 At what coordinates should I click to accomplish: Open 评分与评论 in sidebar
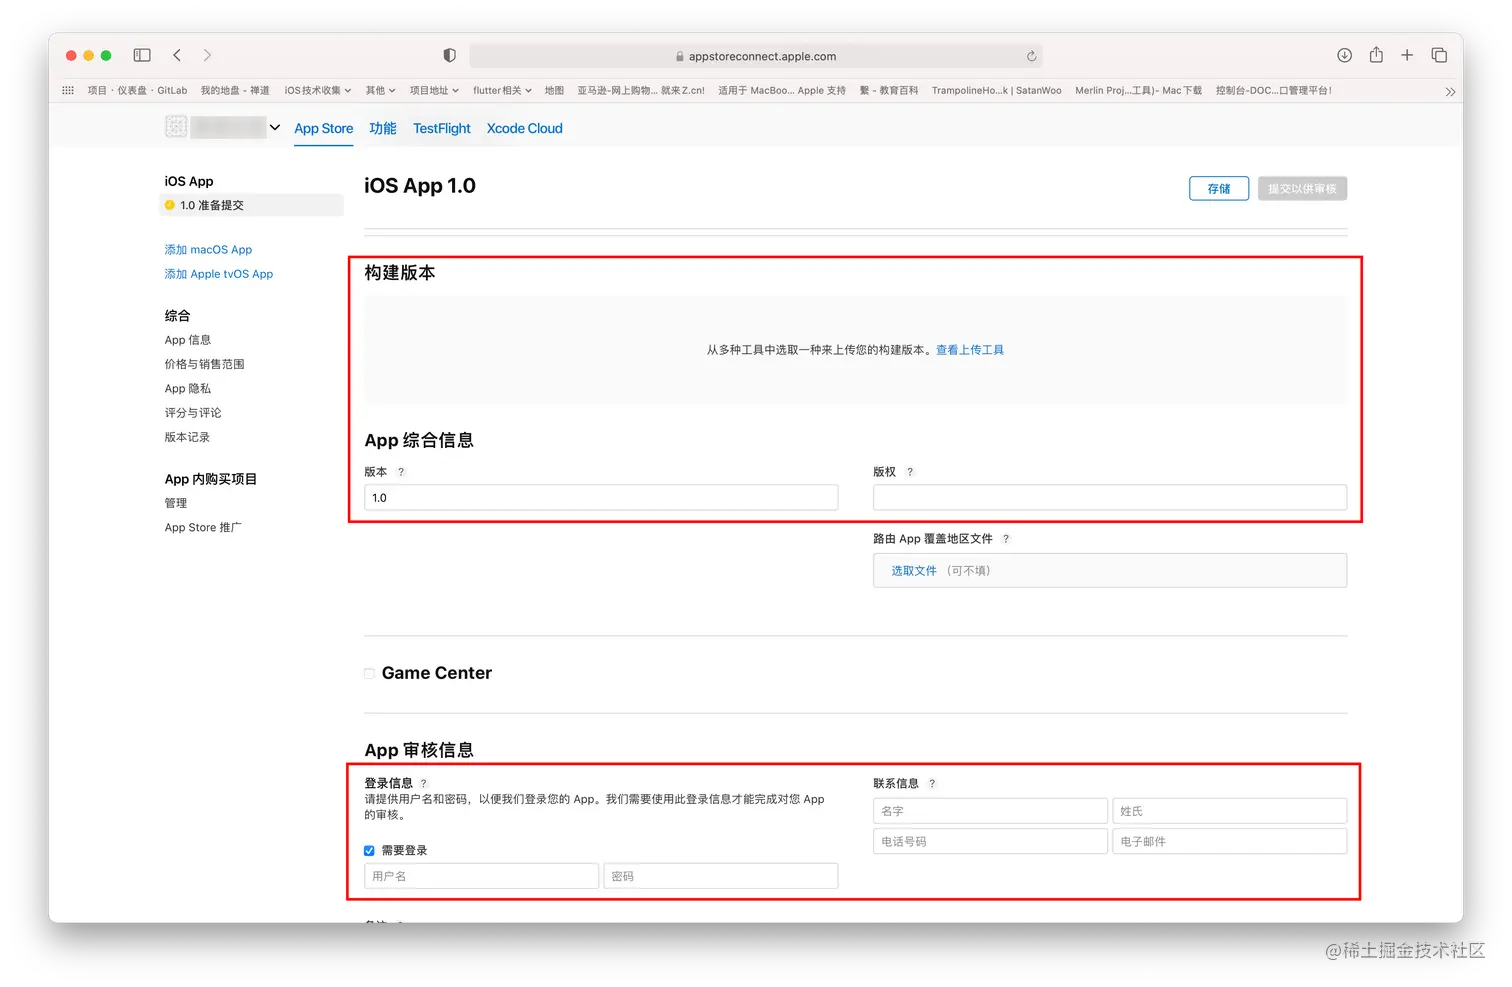193,413
